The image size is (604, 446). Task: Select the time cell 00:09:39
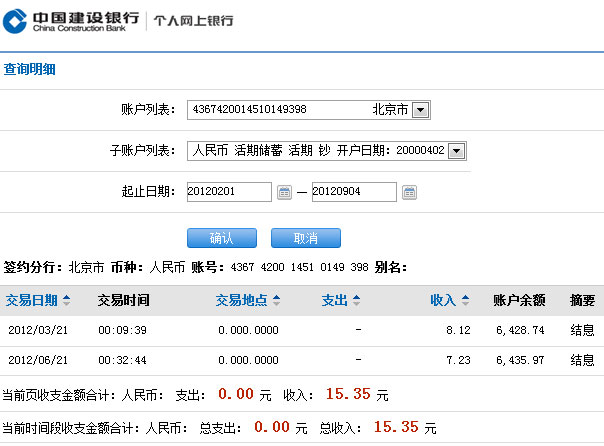122,330
